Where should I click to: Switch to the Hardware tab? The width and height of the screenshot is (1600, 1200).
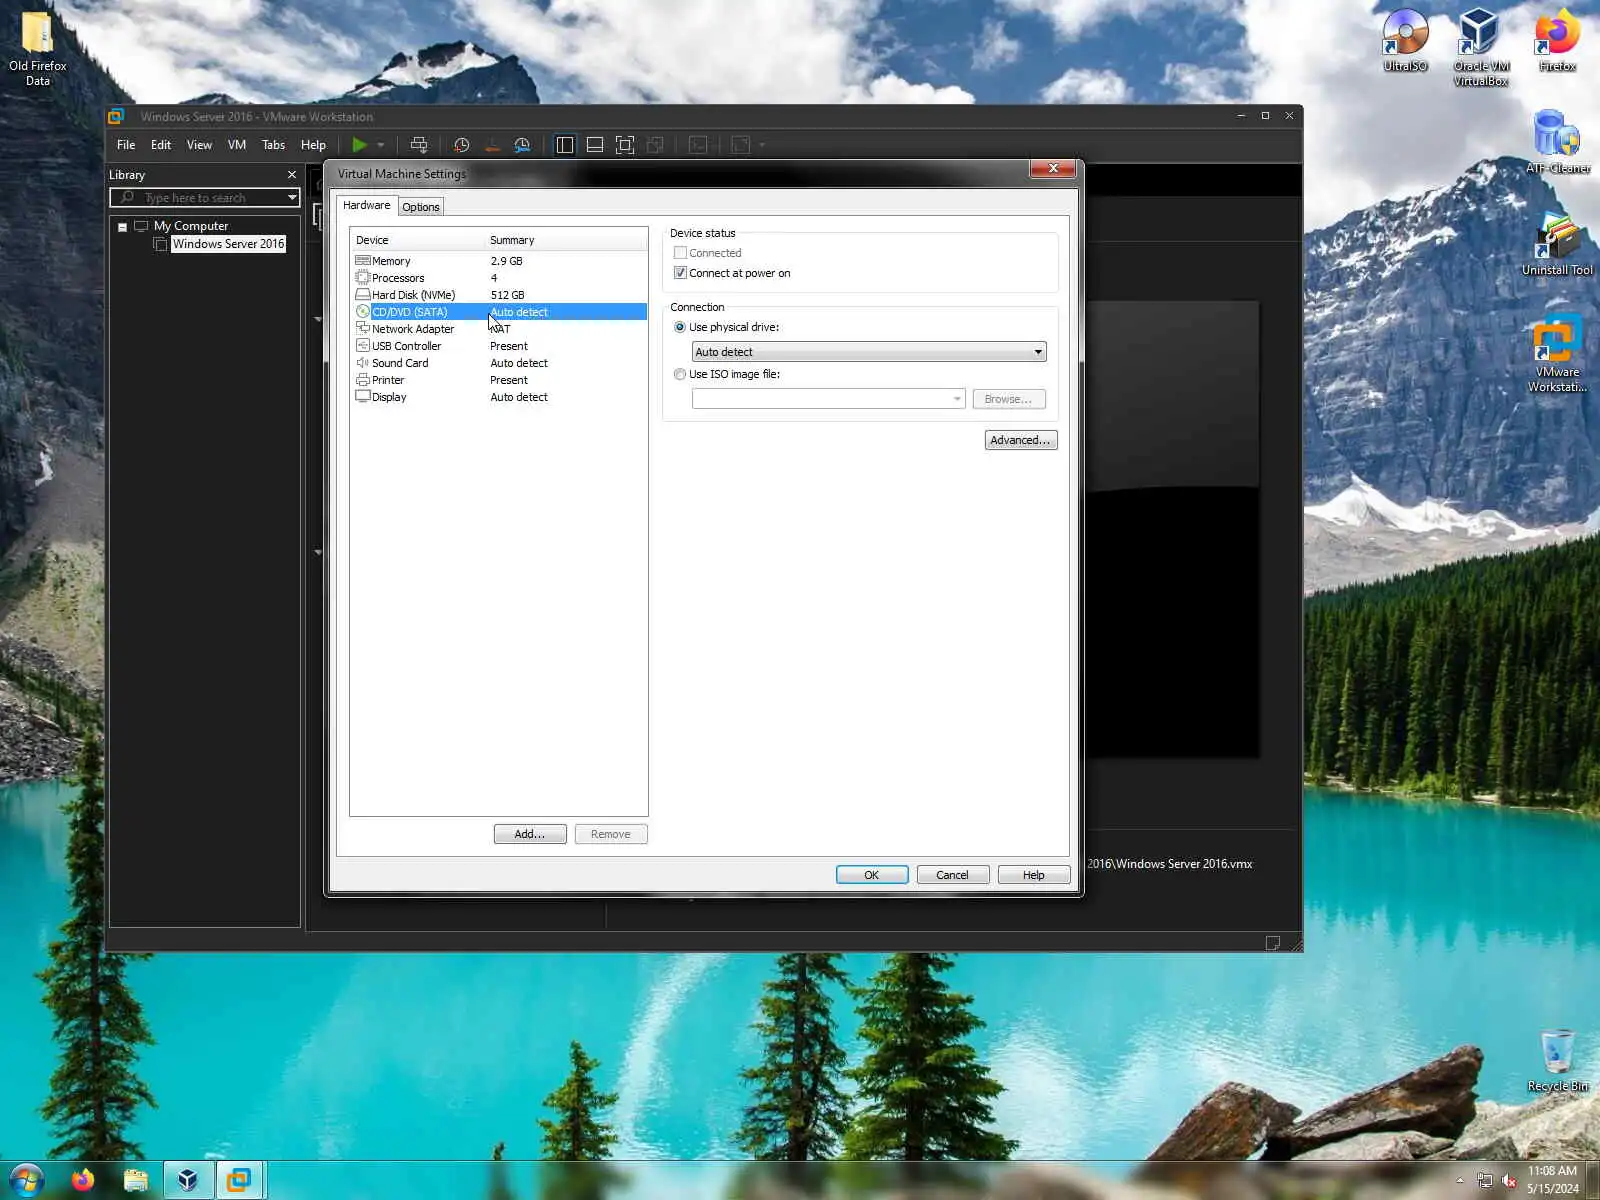(367, 205)
